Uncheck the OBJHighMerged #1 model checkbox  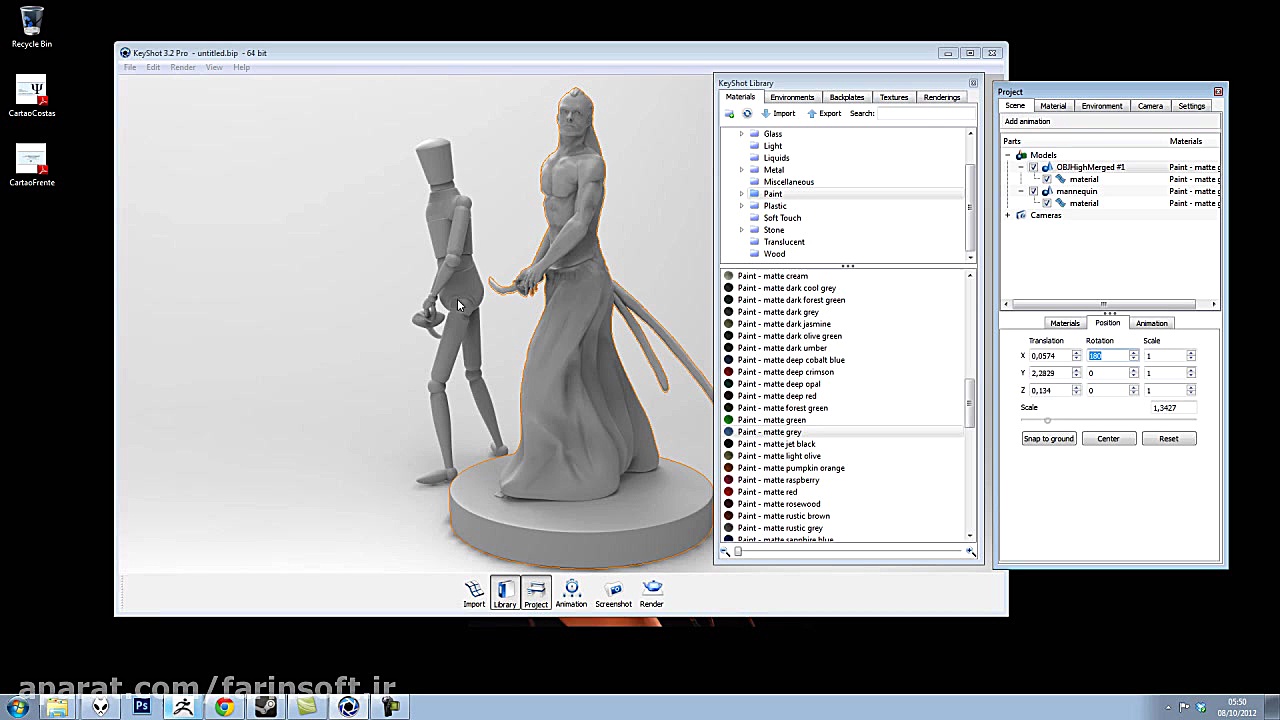pyautogui.click(x=1033, y=167)
